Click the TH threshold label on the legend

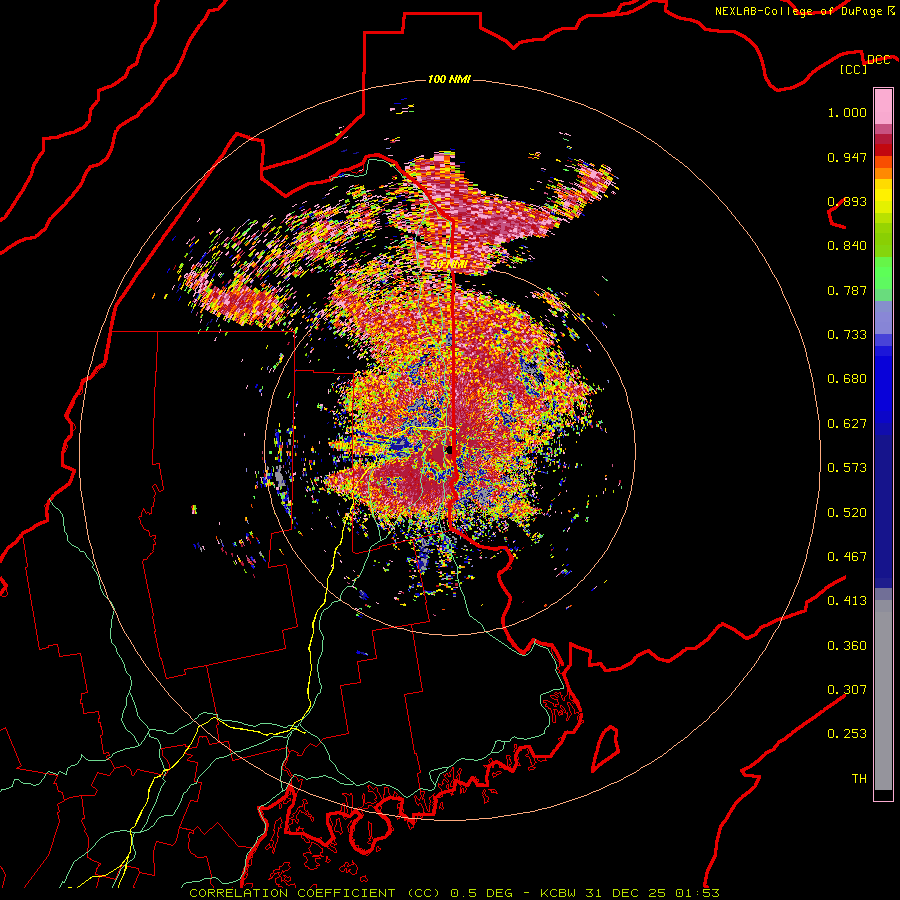click(x=859, y=779)
